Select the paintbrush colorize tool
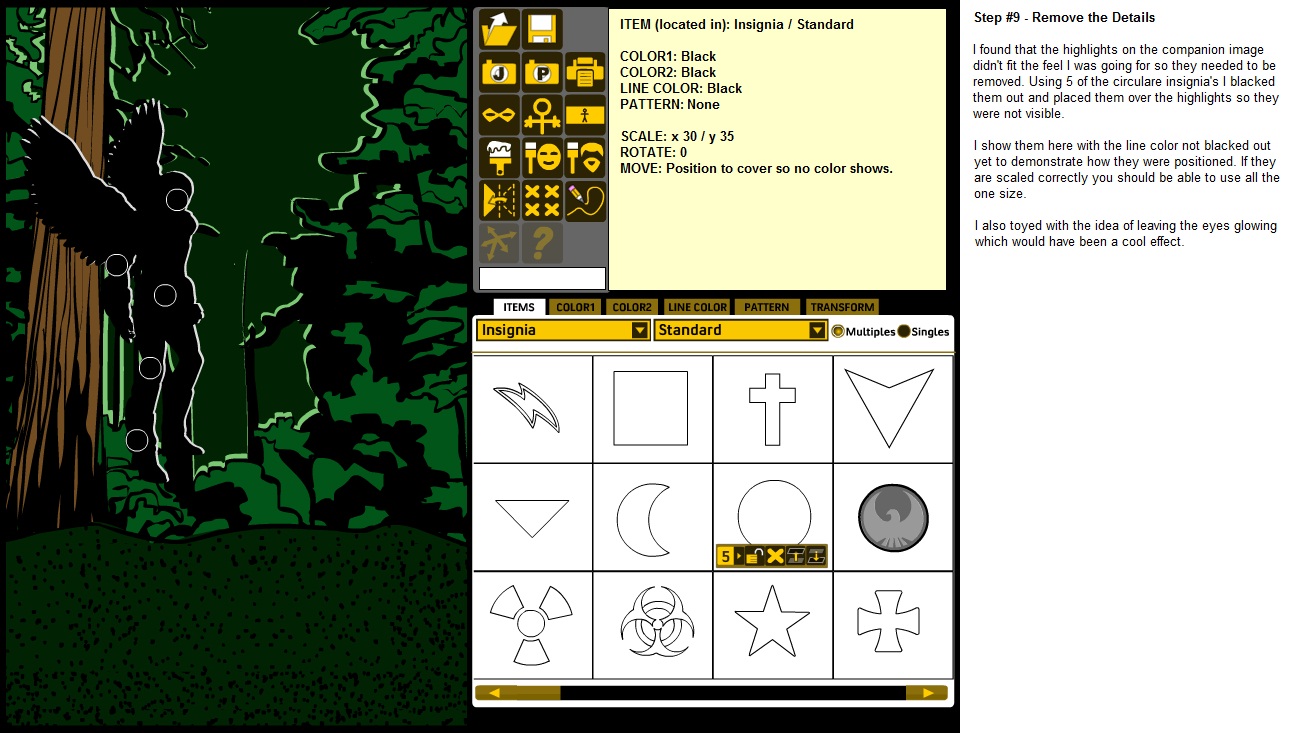This screenshot has width=1300, height=733. click(499, 158)
